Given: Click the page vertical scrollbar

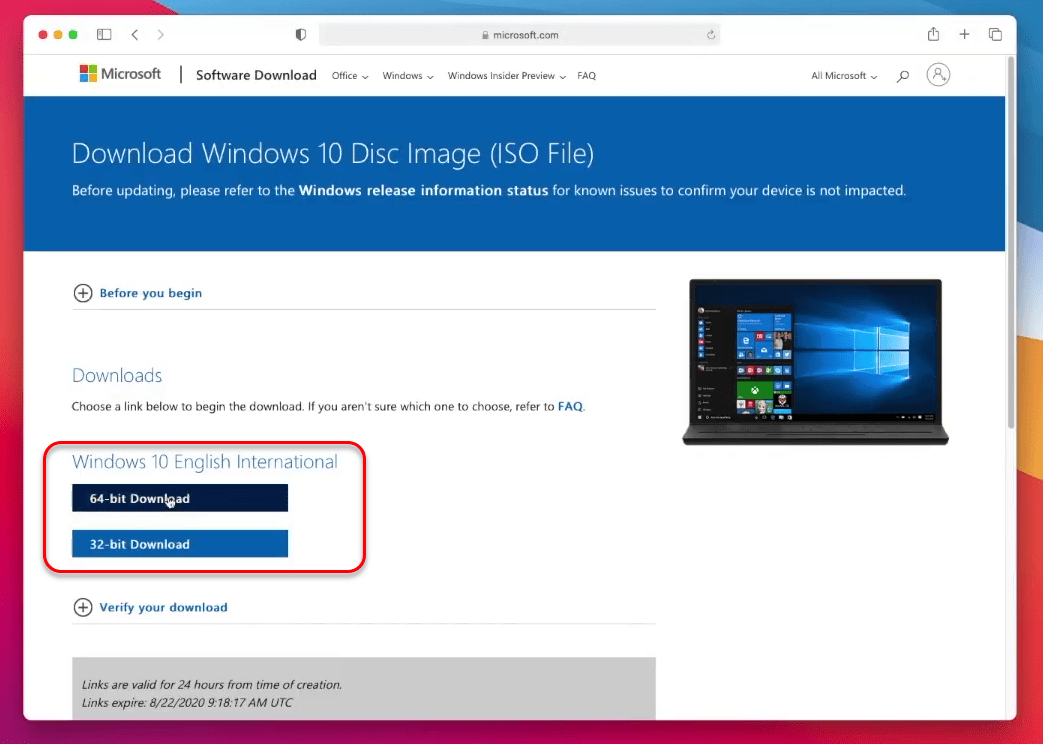Looking at the screenshot, I should coord(1011,242).
